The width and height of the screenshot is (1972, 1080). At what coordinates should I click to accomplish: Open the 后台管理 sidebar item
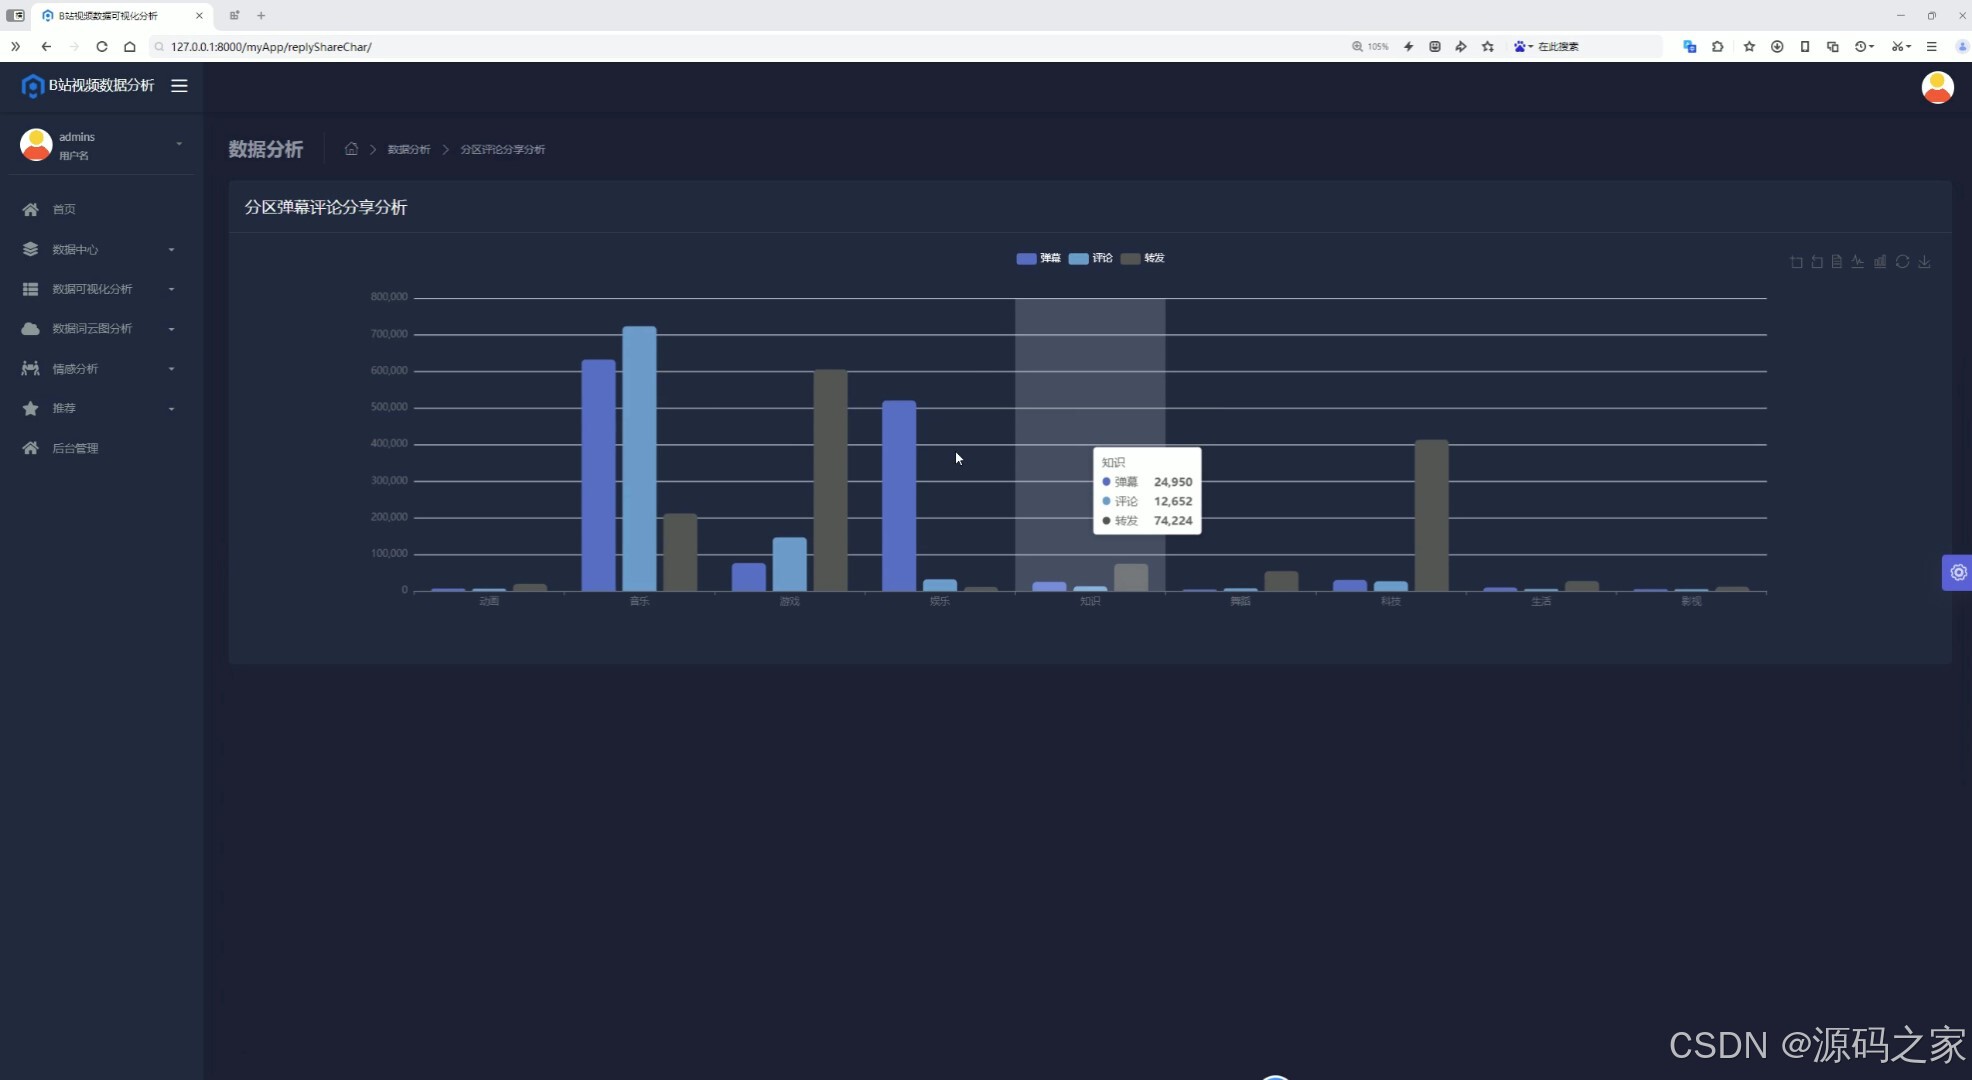point(75,448)
